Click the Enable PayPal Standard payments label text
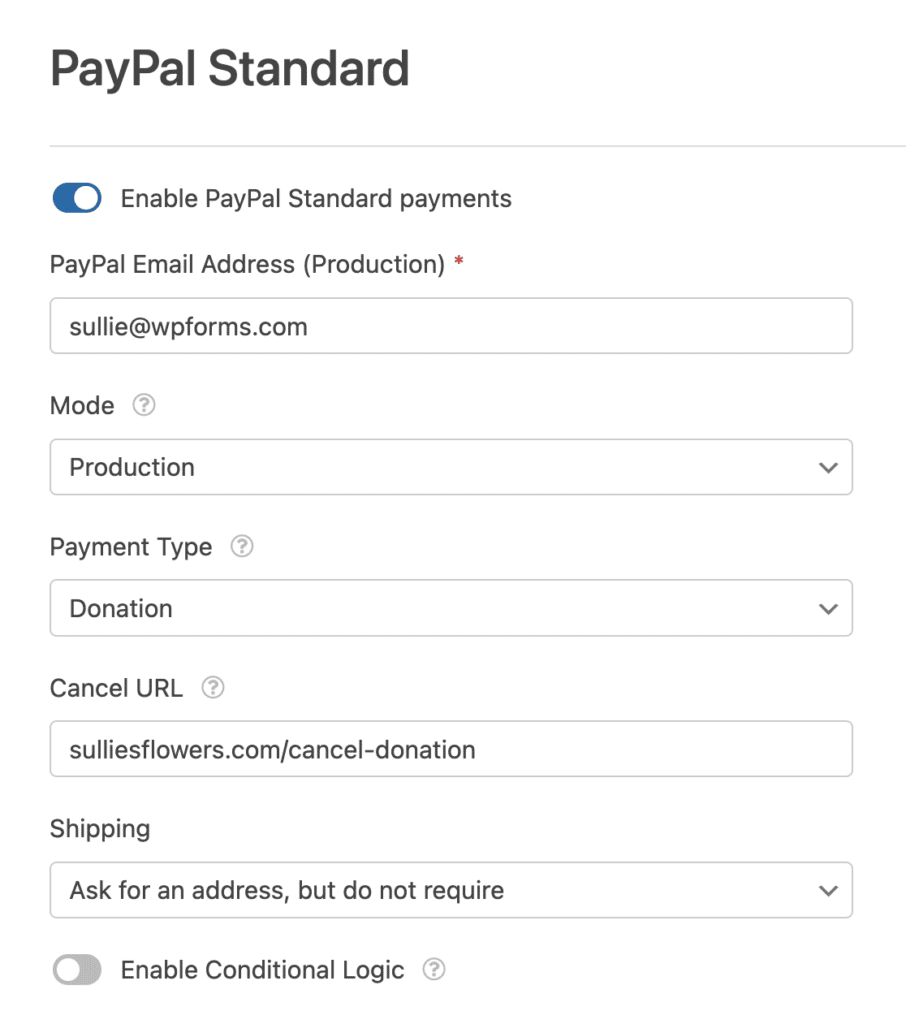906x1024 pixels. (316, 199)
